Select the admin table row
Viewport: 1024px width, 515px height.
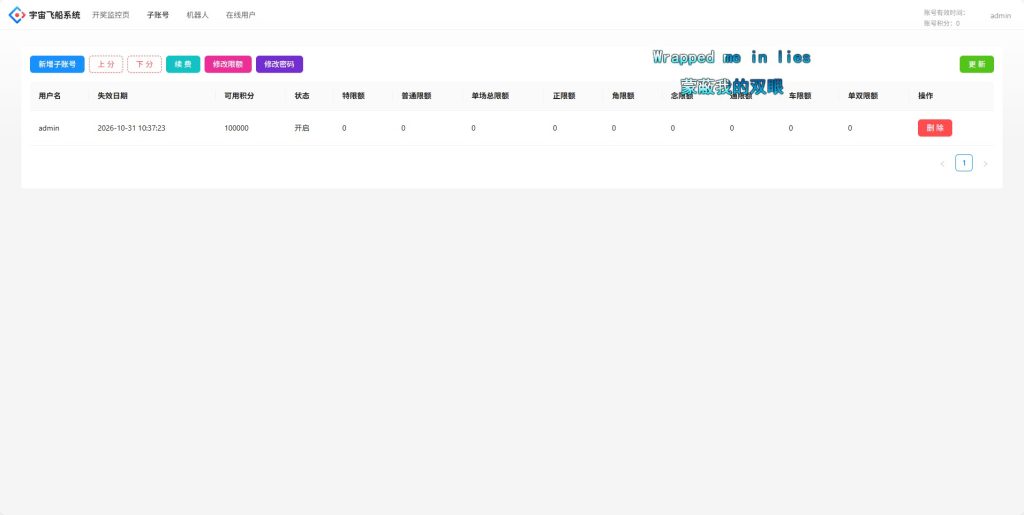(x=511, y=128)
